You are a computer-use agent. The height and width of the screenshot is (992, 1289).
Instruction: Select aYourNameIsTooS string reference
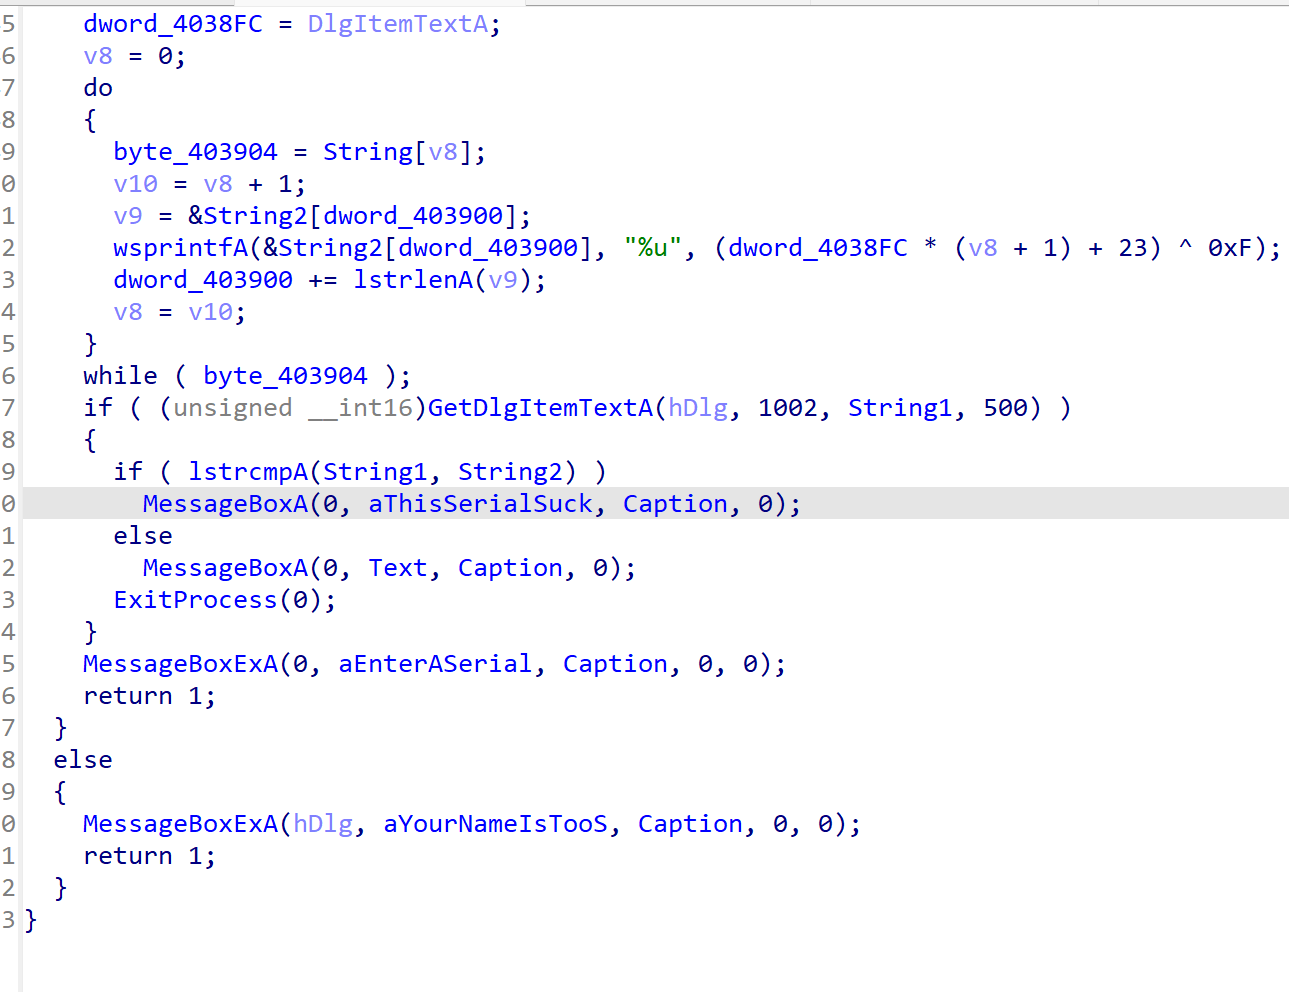click(495, 824)
